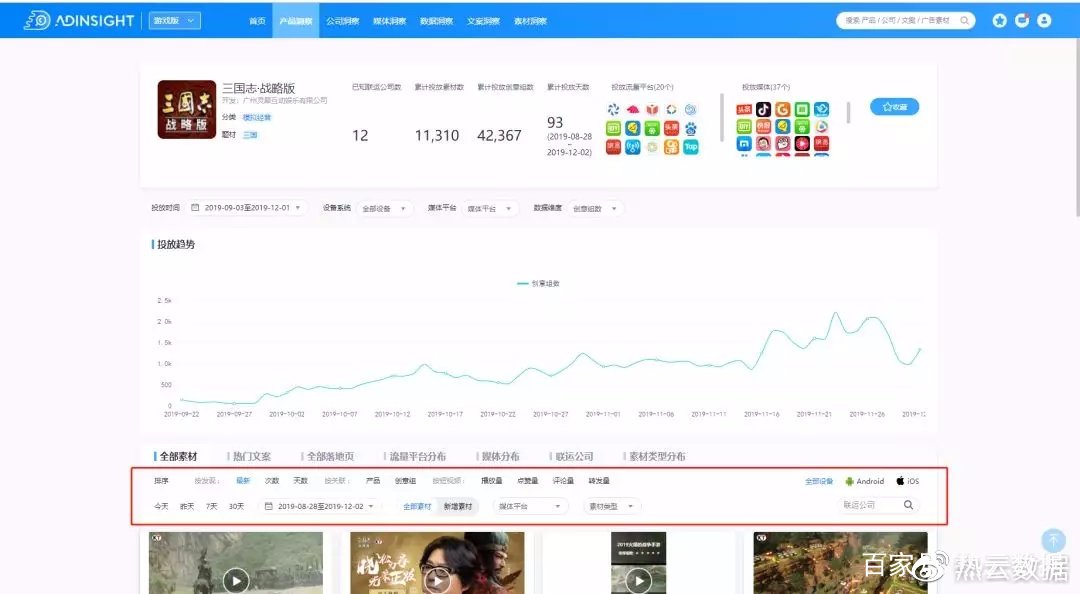Click the blue pinwheel platform icon
Viewport: 1080px width, 594px height.
[x=613, y=110]
